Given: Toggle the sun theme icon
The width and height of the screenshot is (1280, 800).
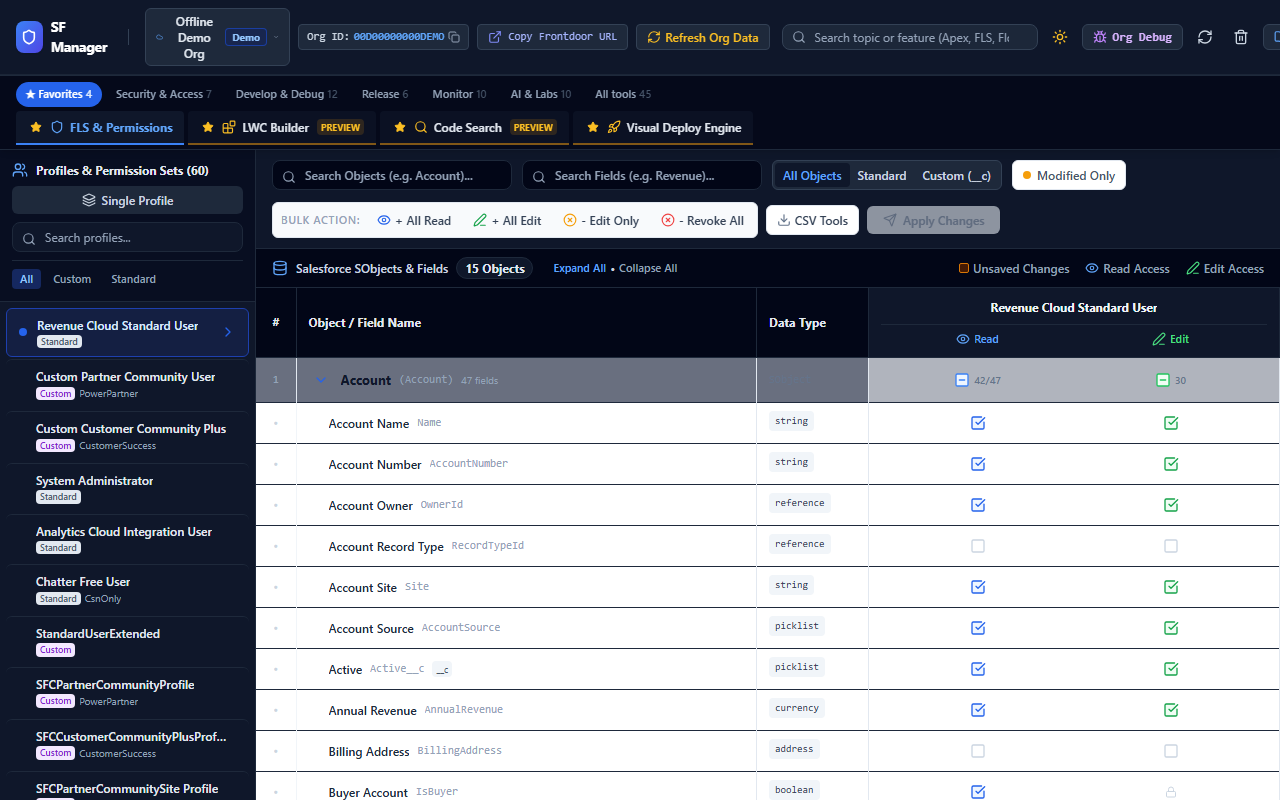Looking at the screenshot, I should (x=1060, y=37).
